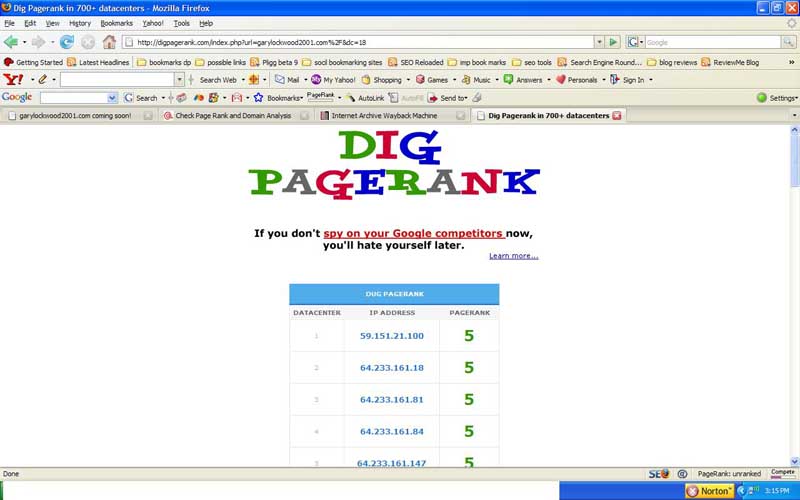The image size is (800, 500).
Task: Open the Home page icon
Action: pos(109,42)
